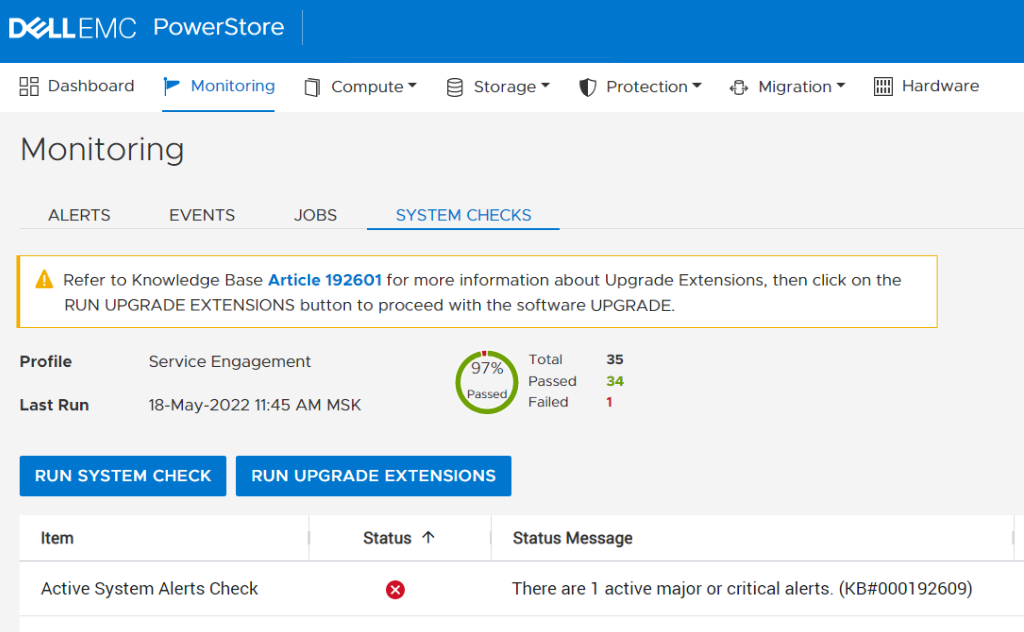Screen dimensions: 1024x632
Task: Expand the Compute dropdown menu
Action: coord(412,86)
